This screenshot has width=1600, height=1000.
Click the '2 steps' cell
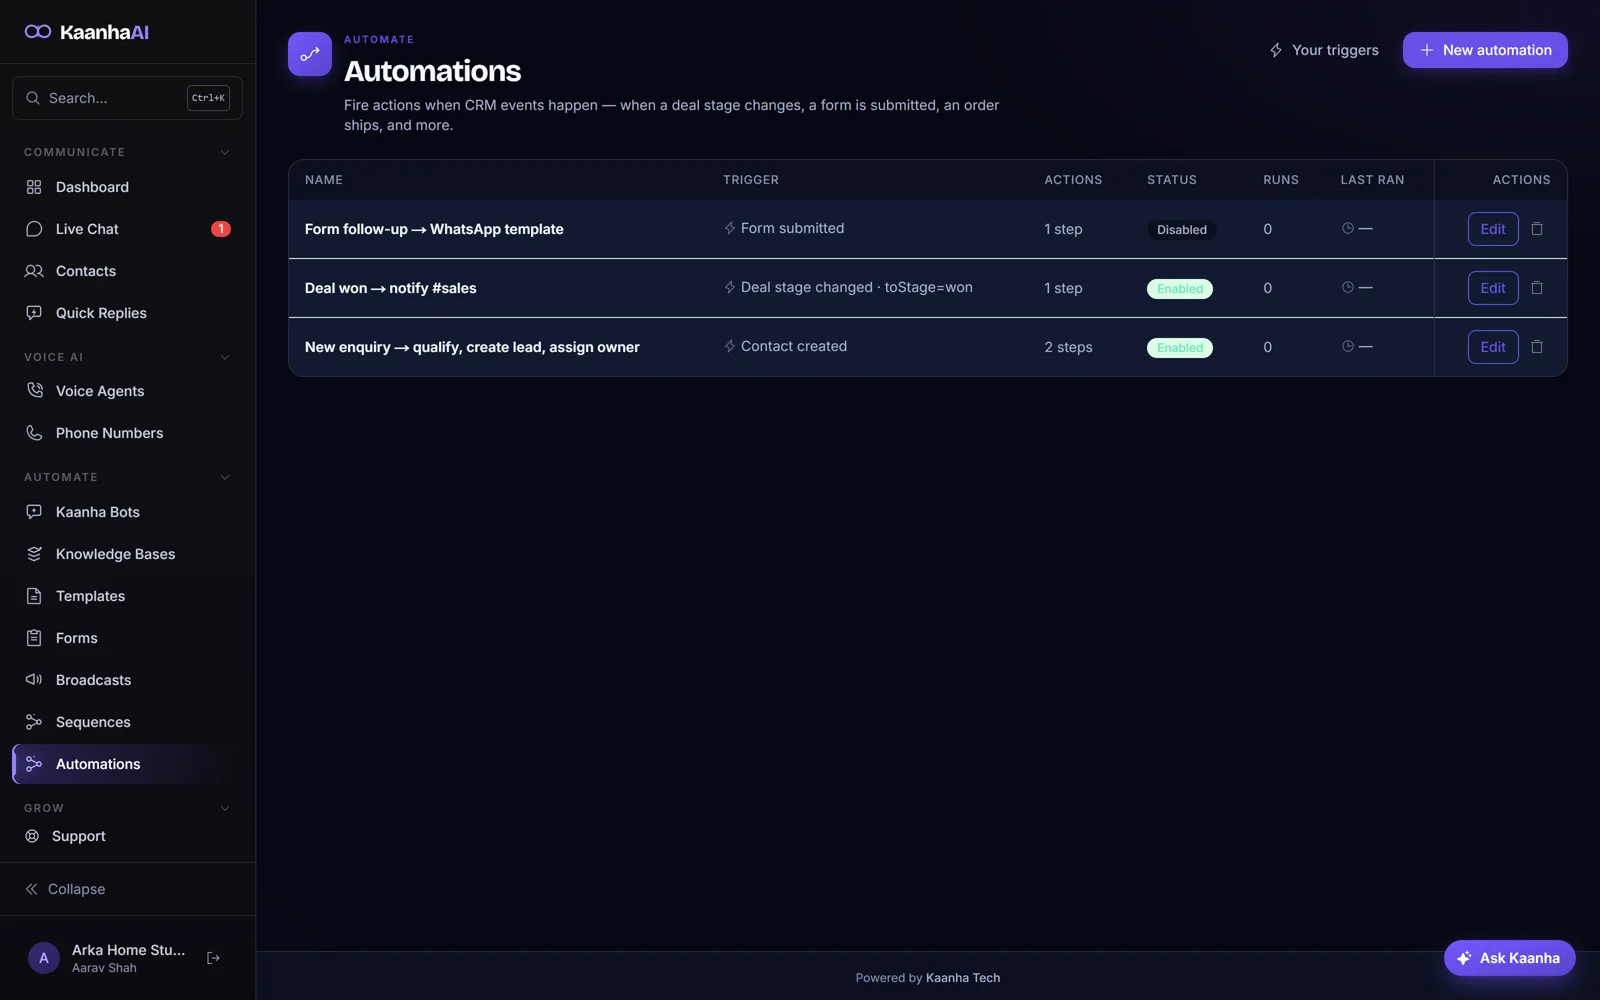point(1068,347)
